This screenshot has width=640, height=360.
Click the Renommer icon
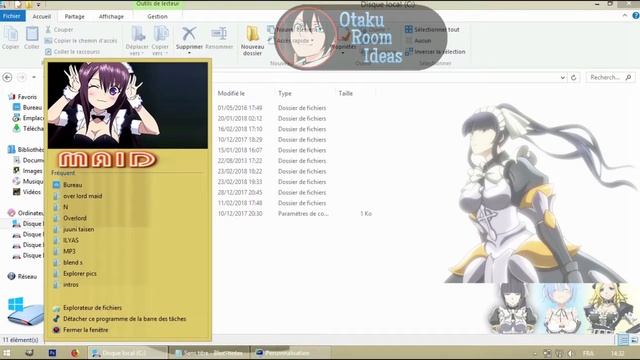click(219, 33)
